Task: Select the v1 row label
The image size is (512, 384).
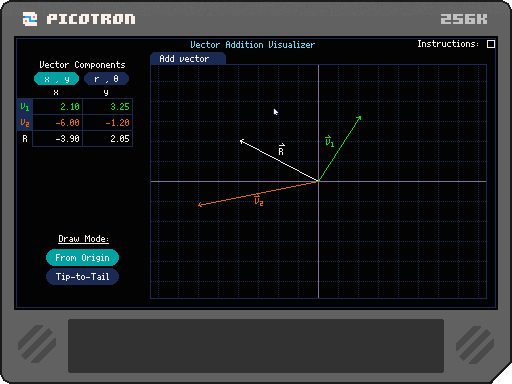Action: (x=25, y=107)
